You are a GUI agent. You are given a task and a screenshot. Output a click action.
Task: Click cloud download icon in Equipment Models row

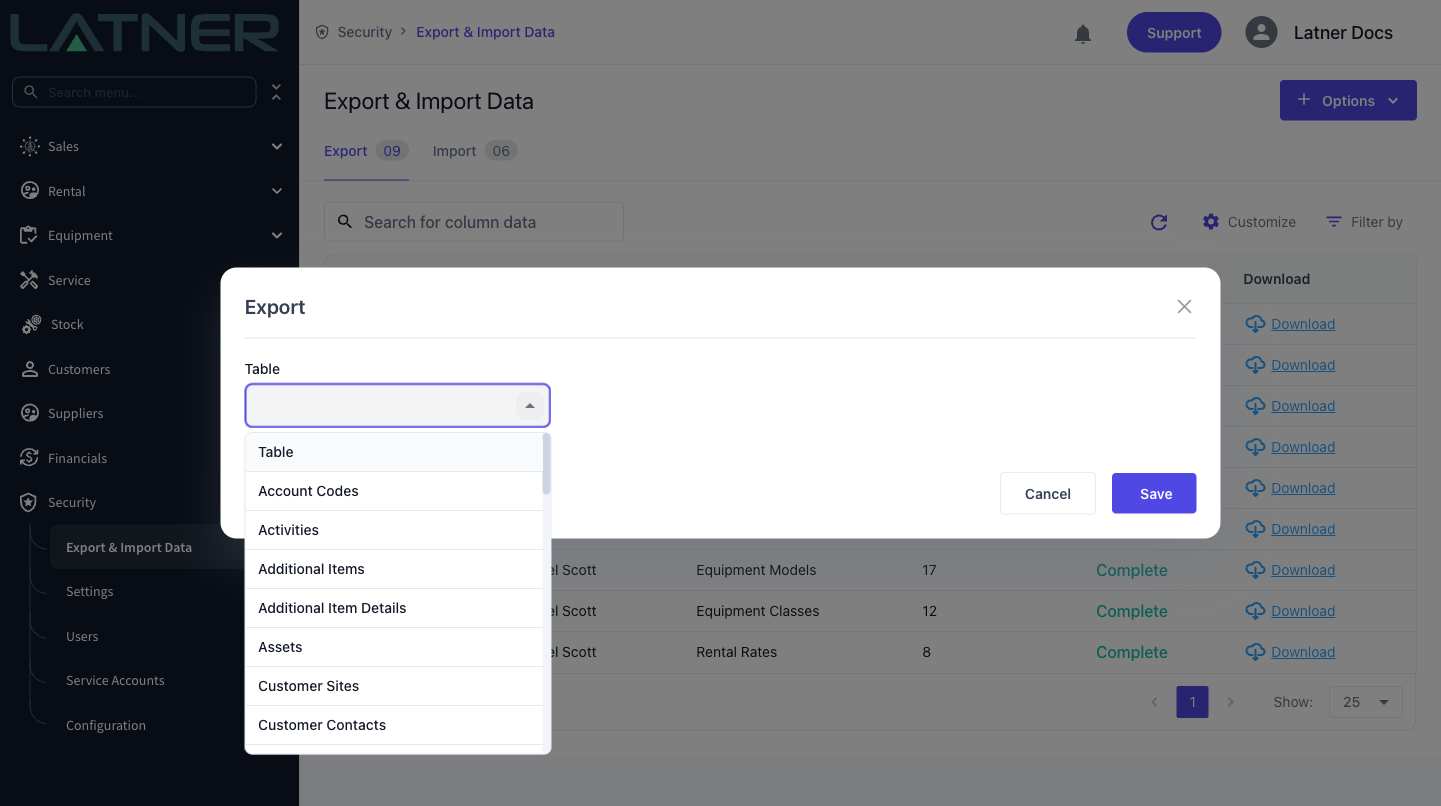click(1255, 570)
